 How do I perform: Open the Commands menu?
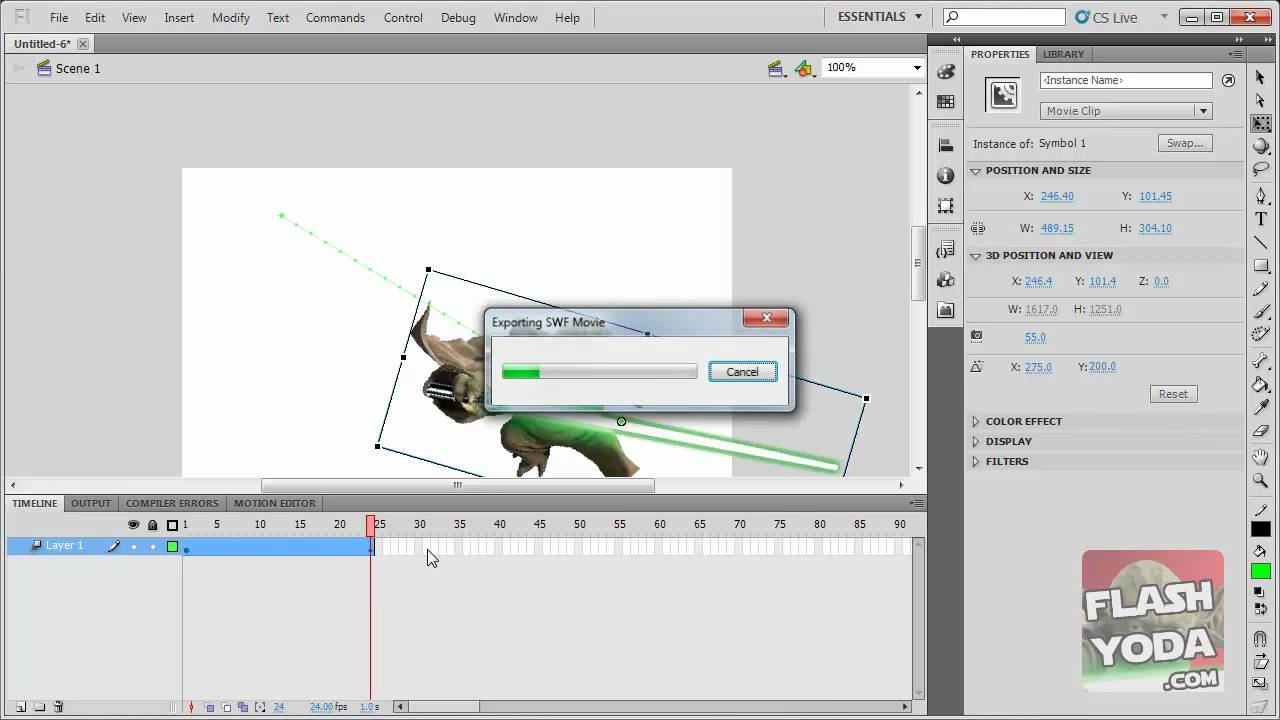point(335,18)
